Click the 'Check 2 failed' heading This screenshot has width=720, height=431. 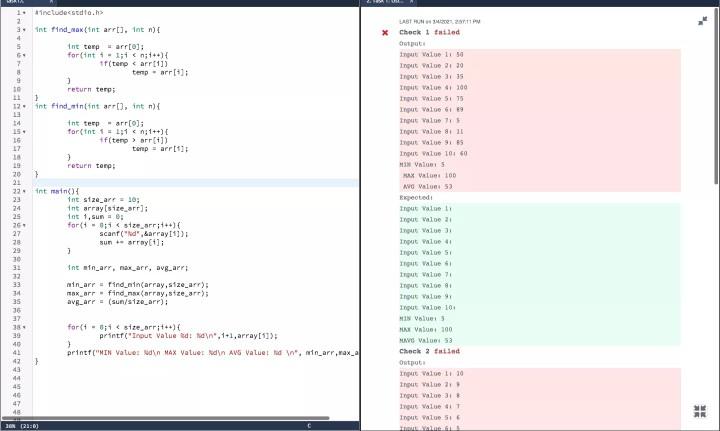coord(429,351)
